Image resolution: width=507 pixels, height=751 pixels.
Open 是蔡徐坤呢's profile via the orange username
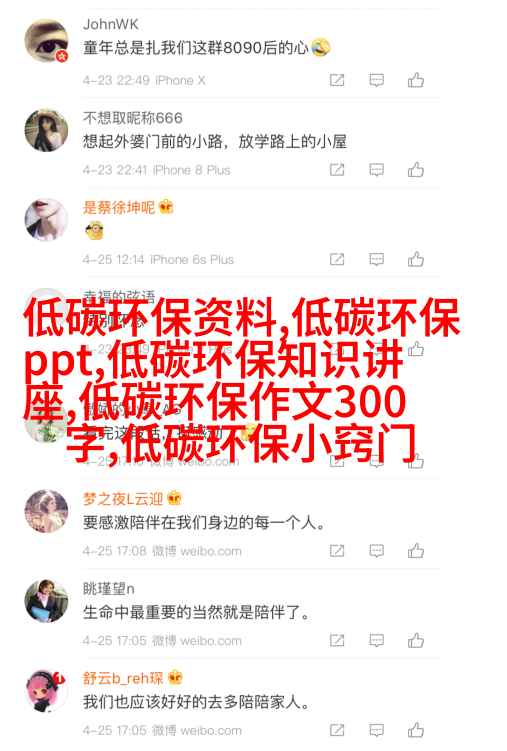119,207
